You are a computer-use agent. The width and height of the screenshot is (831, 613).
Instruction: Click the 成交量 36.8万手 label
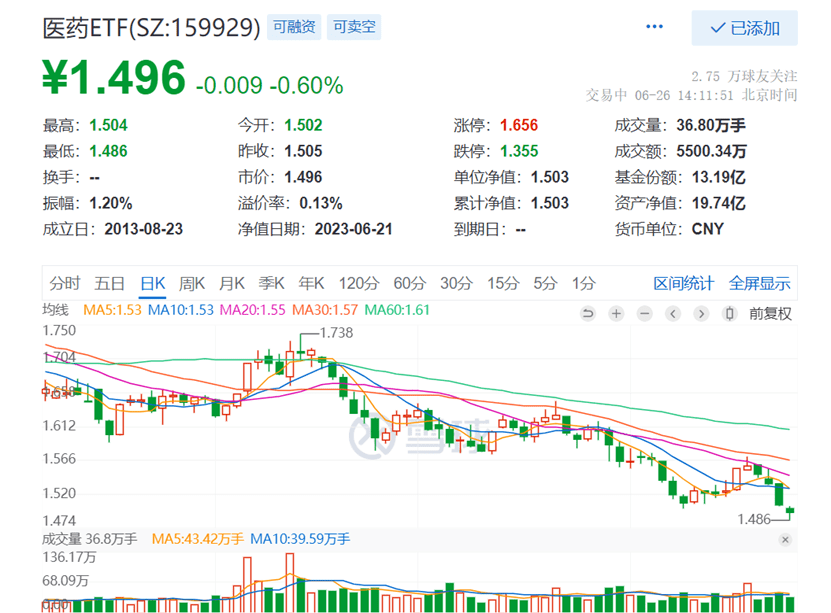(x=90, y=539)
